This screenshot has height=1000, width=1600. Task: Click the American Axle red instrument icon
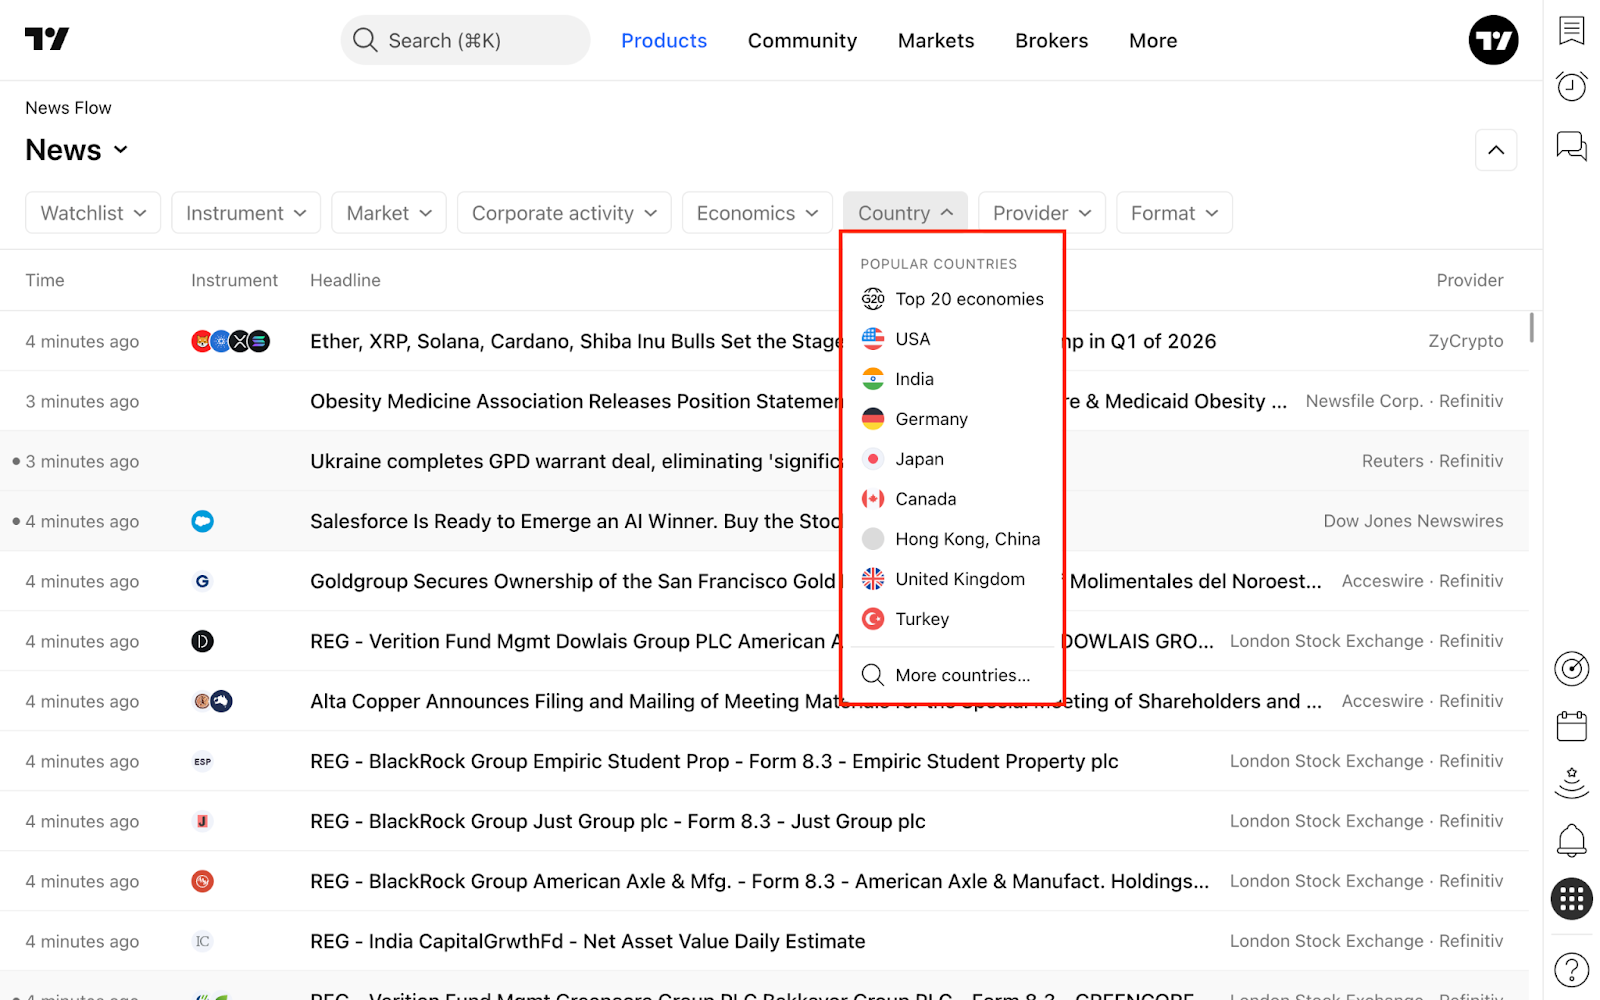pyautogui.click(x=202, y=881)
